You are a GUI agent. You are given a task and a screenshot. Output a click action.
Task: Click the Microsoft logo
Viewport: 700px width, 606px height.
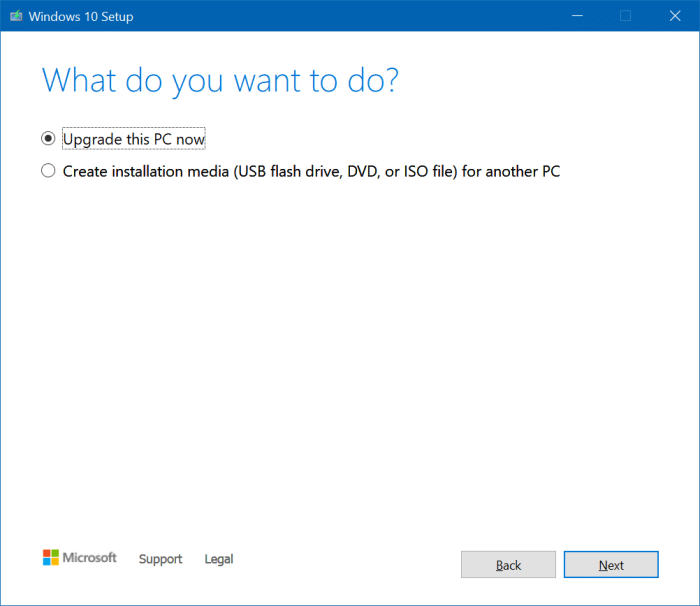[x=79, y=557]
